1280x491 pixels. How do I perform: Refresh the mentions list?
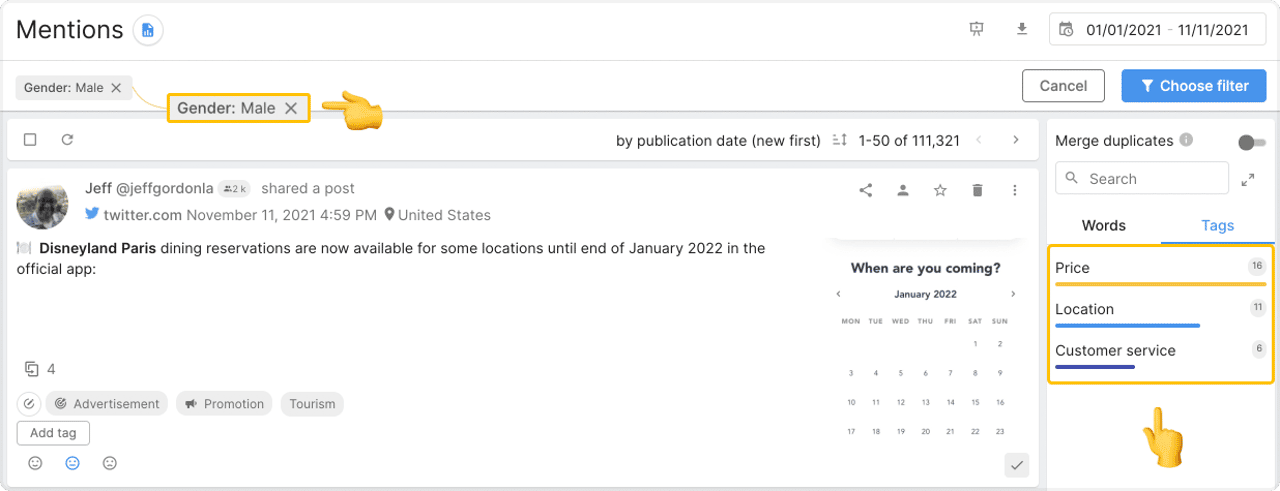point(67,140)
